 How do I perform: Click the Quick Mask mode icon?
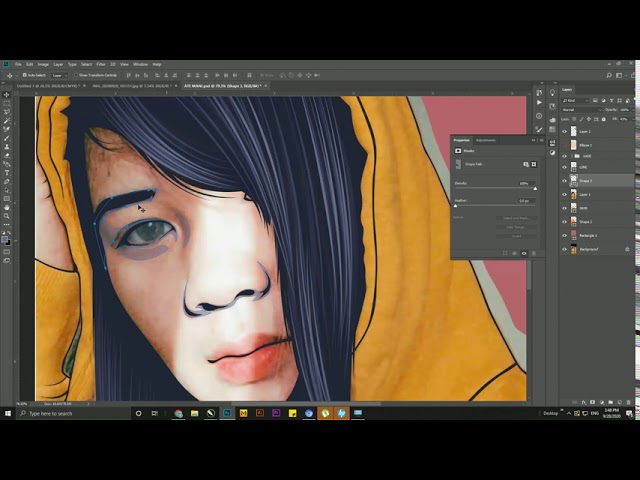pos(7,252)
